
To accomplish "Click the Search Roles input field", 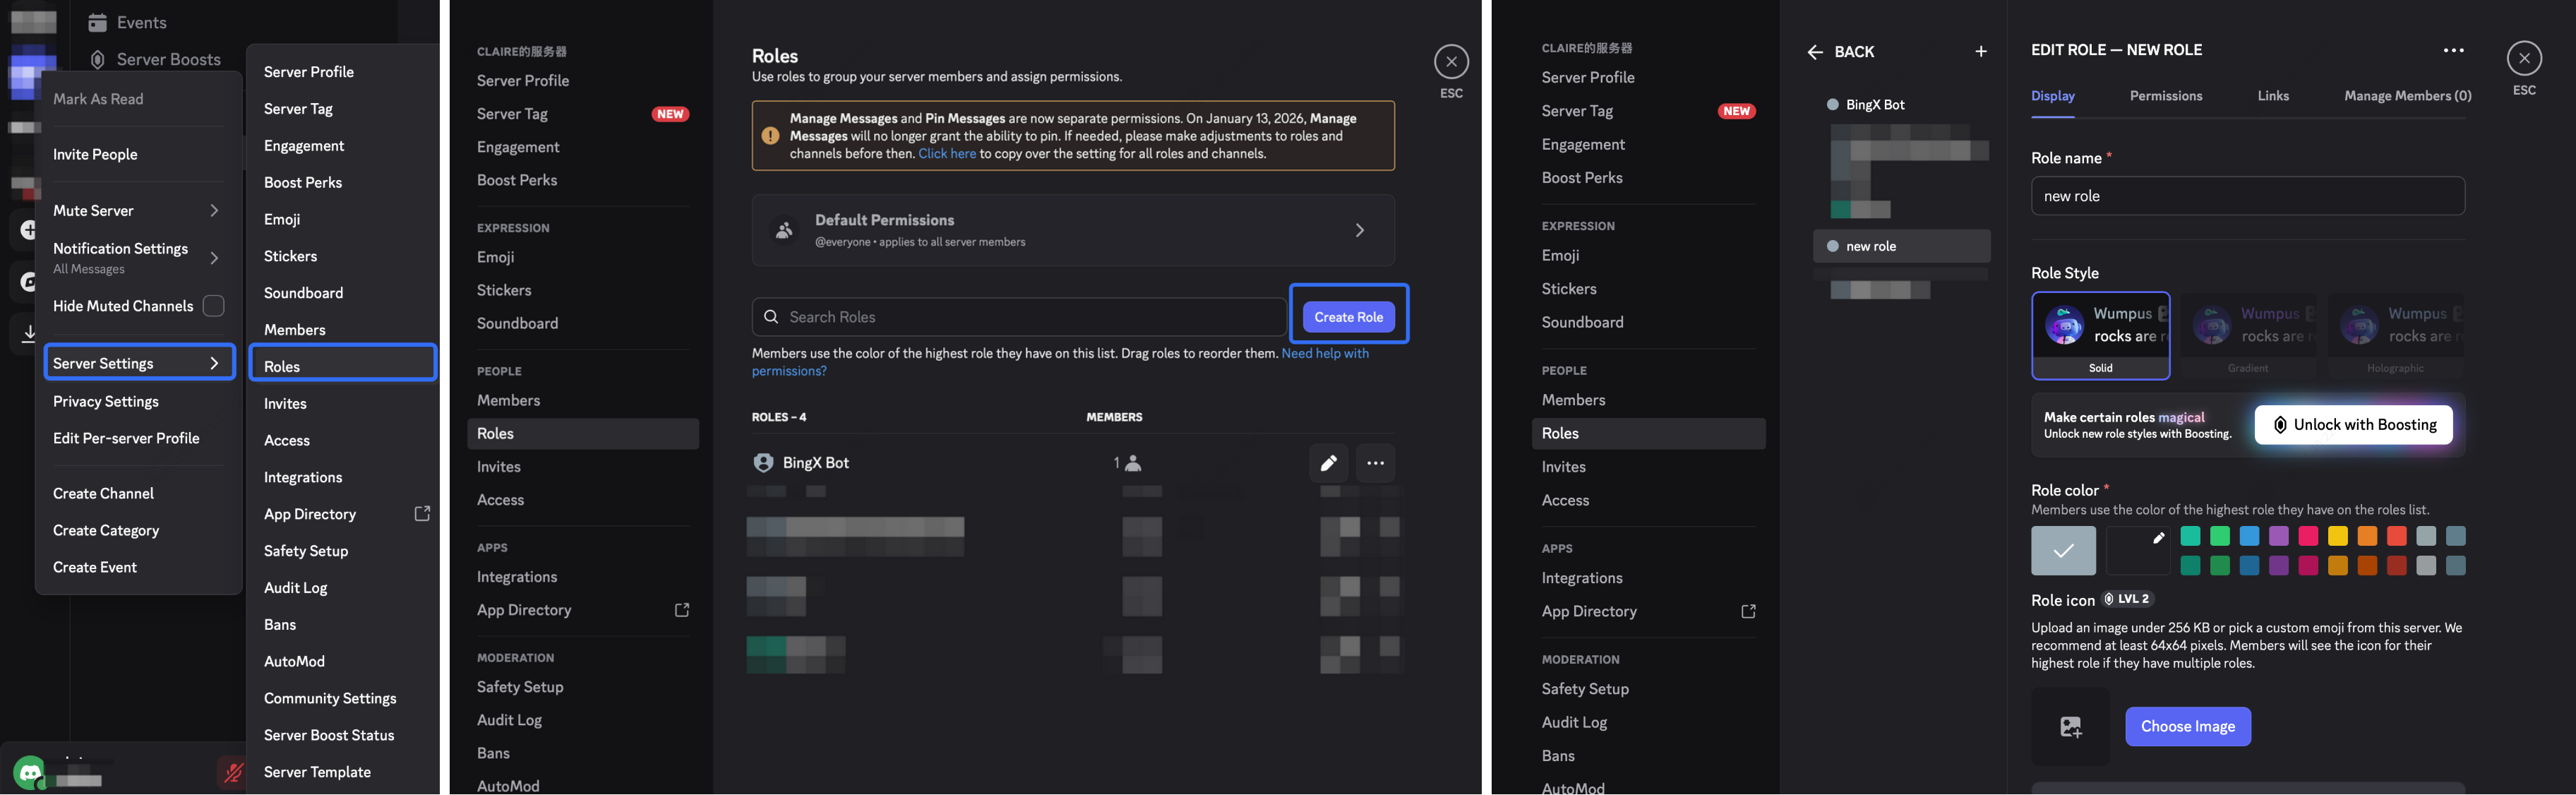I will 1020,317.
